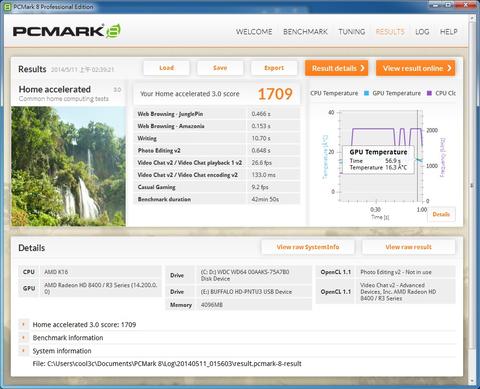Save the current result

[220, 68]
